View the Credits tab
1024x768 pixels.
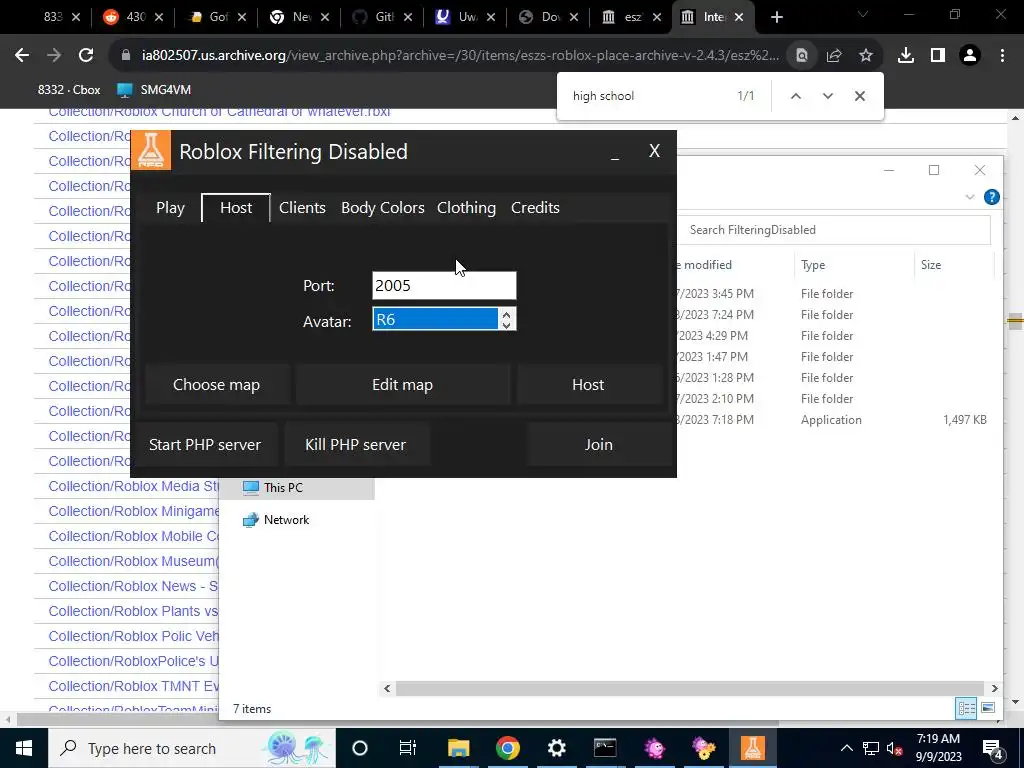click(x=535, y=208)
